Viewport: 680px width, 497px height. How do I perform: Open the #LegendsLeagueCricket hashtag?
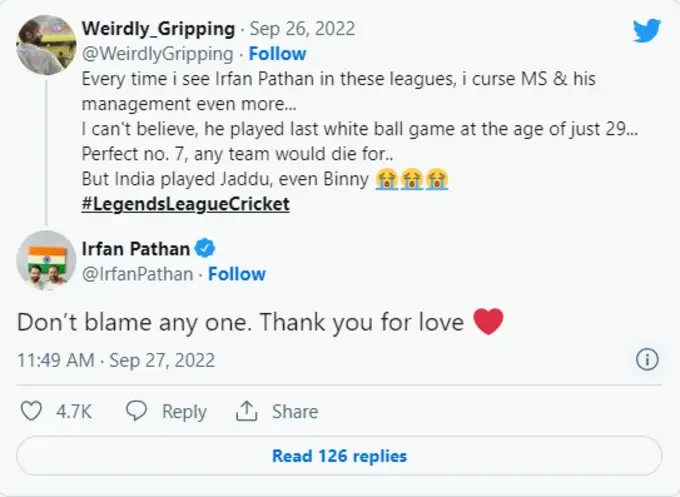pos(185,204)
